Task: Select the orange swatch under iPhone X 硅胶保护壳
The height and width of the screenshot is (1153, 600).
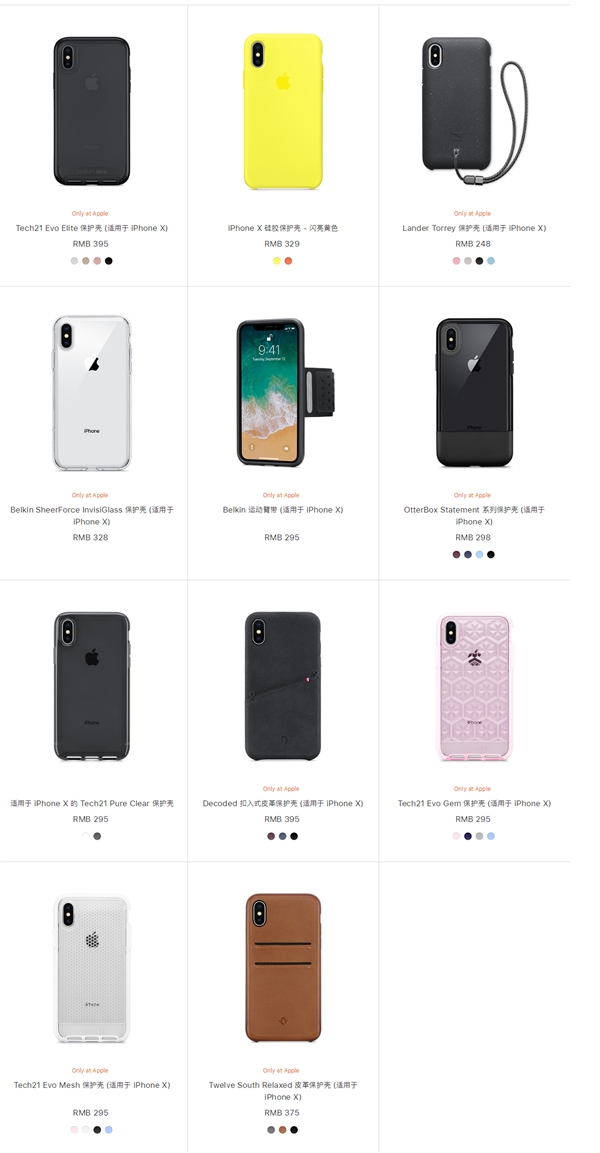Action: click(289, 261)
